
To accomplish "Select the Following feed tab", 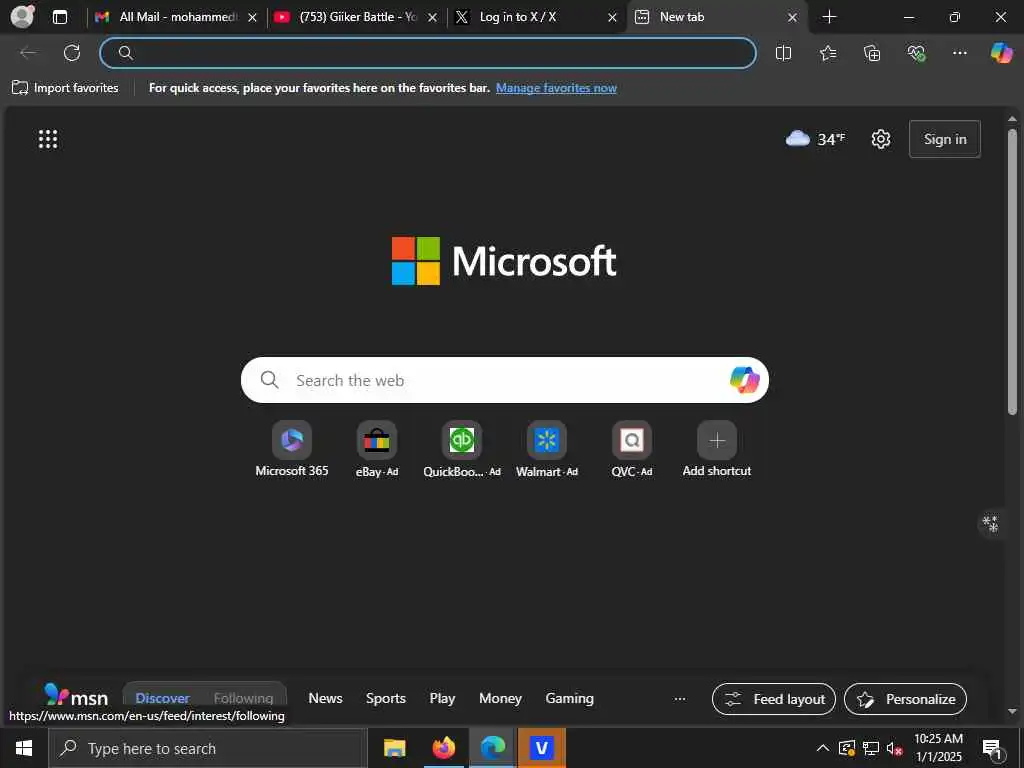I will tap(243, 698).
